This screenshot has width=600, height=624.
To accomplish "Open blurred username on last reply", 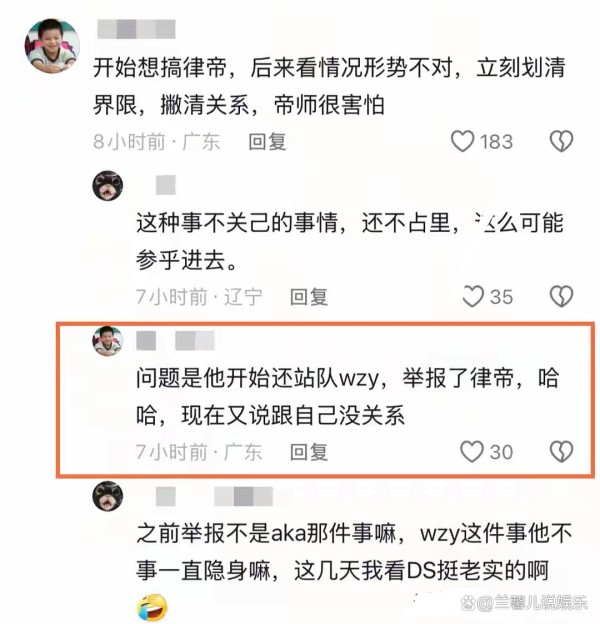I will pyautogui.click(x=214, y=496).
